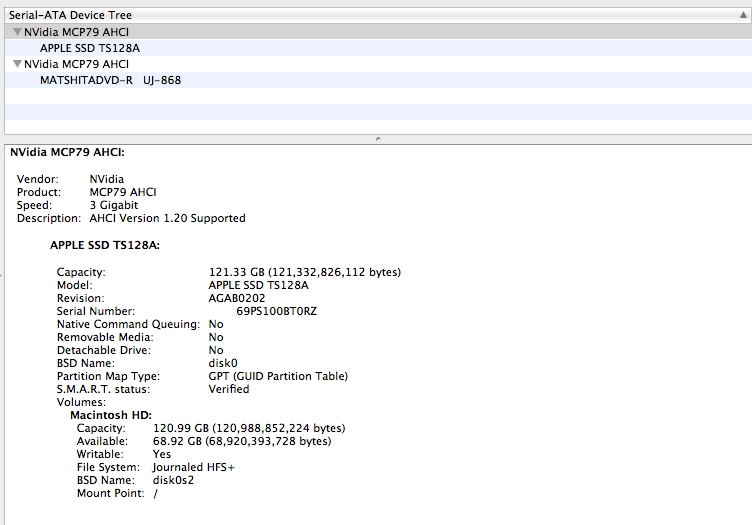
Task: Click the Speed value 3 Gigabit
Action: (x=114, y=205)
